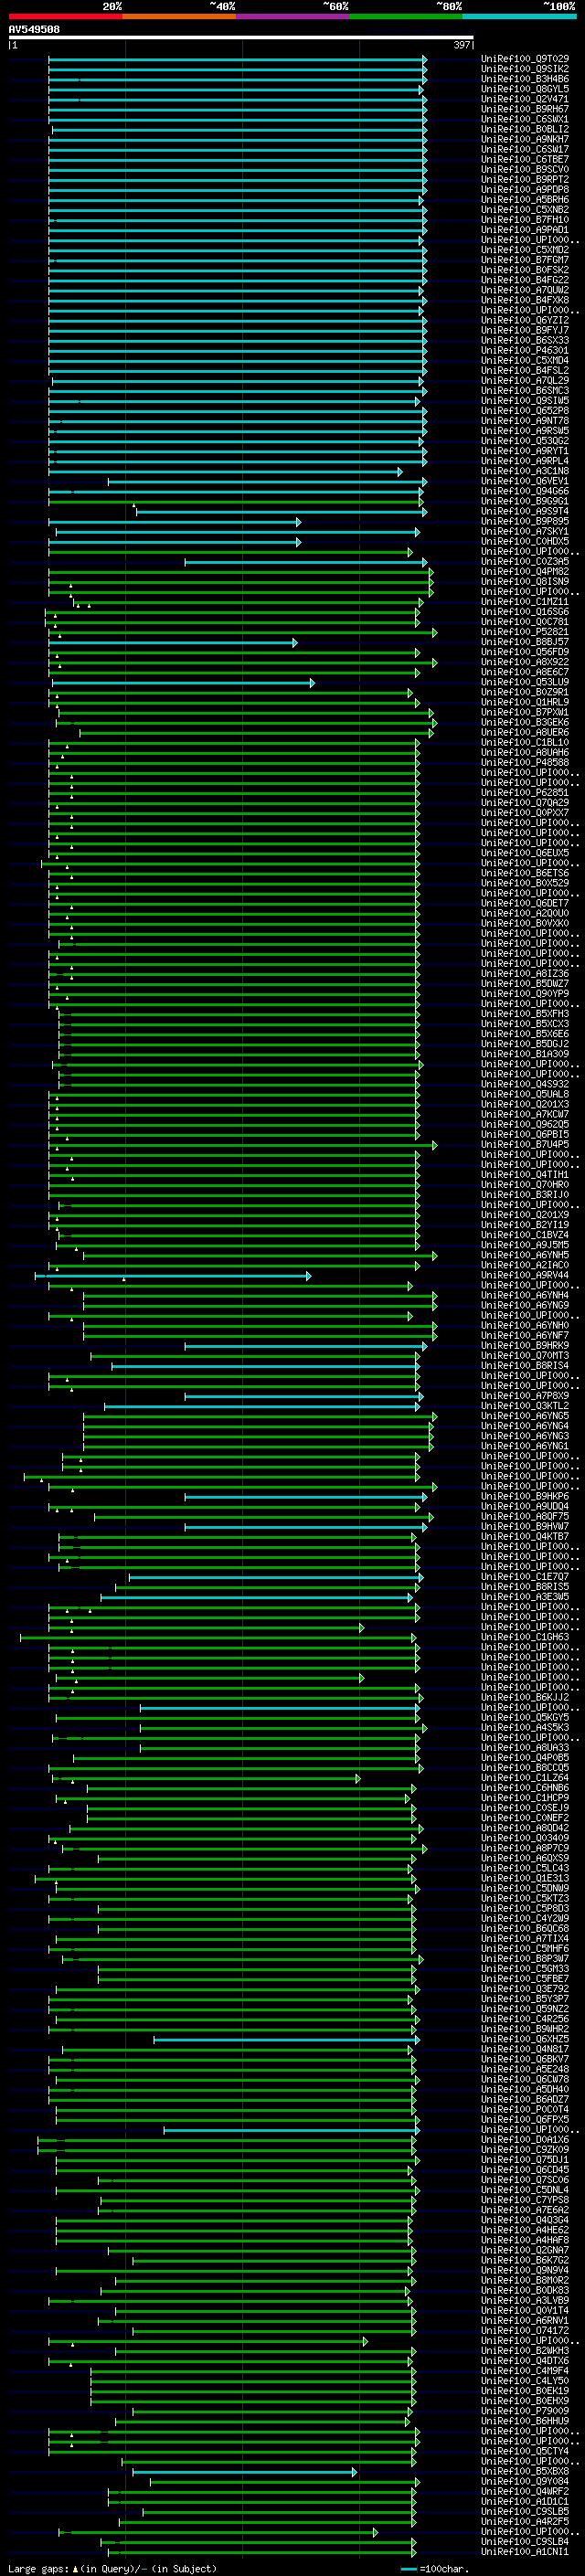Select the UniRef100_B3GEK6 entry
This screenshot has height=2576, width=585.
coord(525,723)
